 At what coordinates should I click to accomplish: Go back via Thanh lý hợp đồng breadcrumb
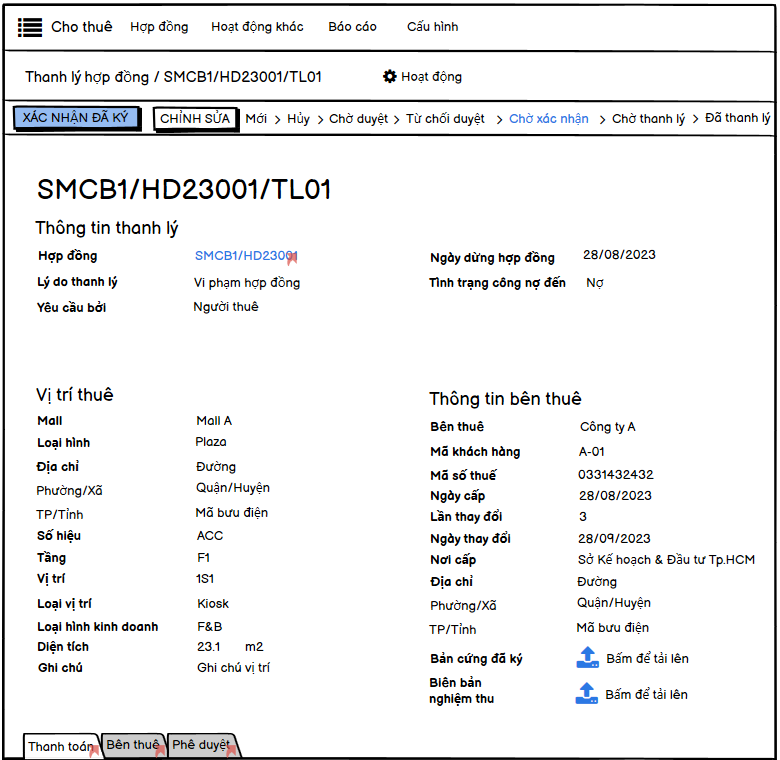(87, 77)
